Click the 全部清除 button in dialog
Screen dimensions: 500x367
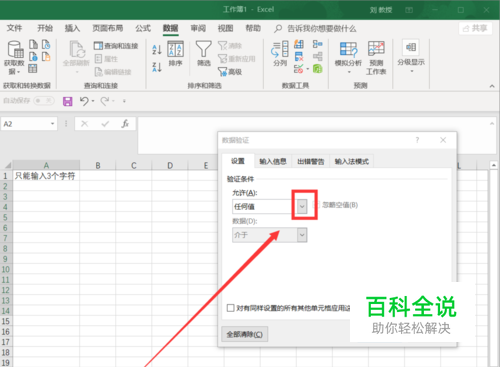(245, 334)
